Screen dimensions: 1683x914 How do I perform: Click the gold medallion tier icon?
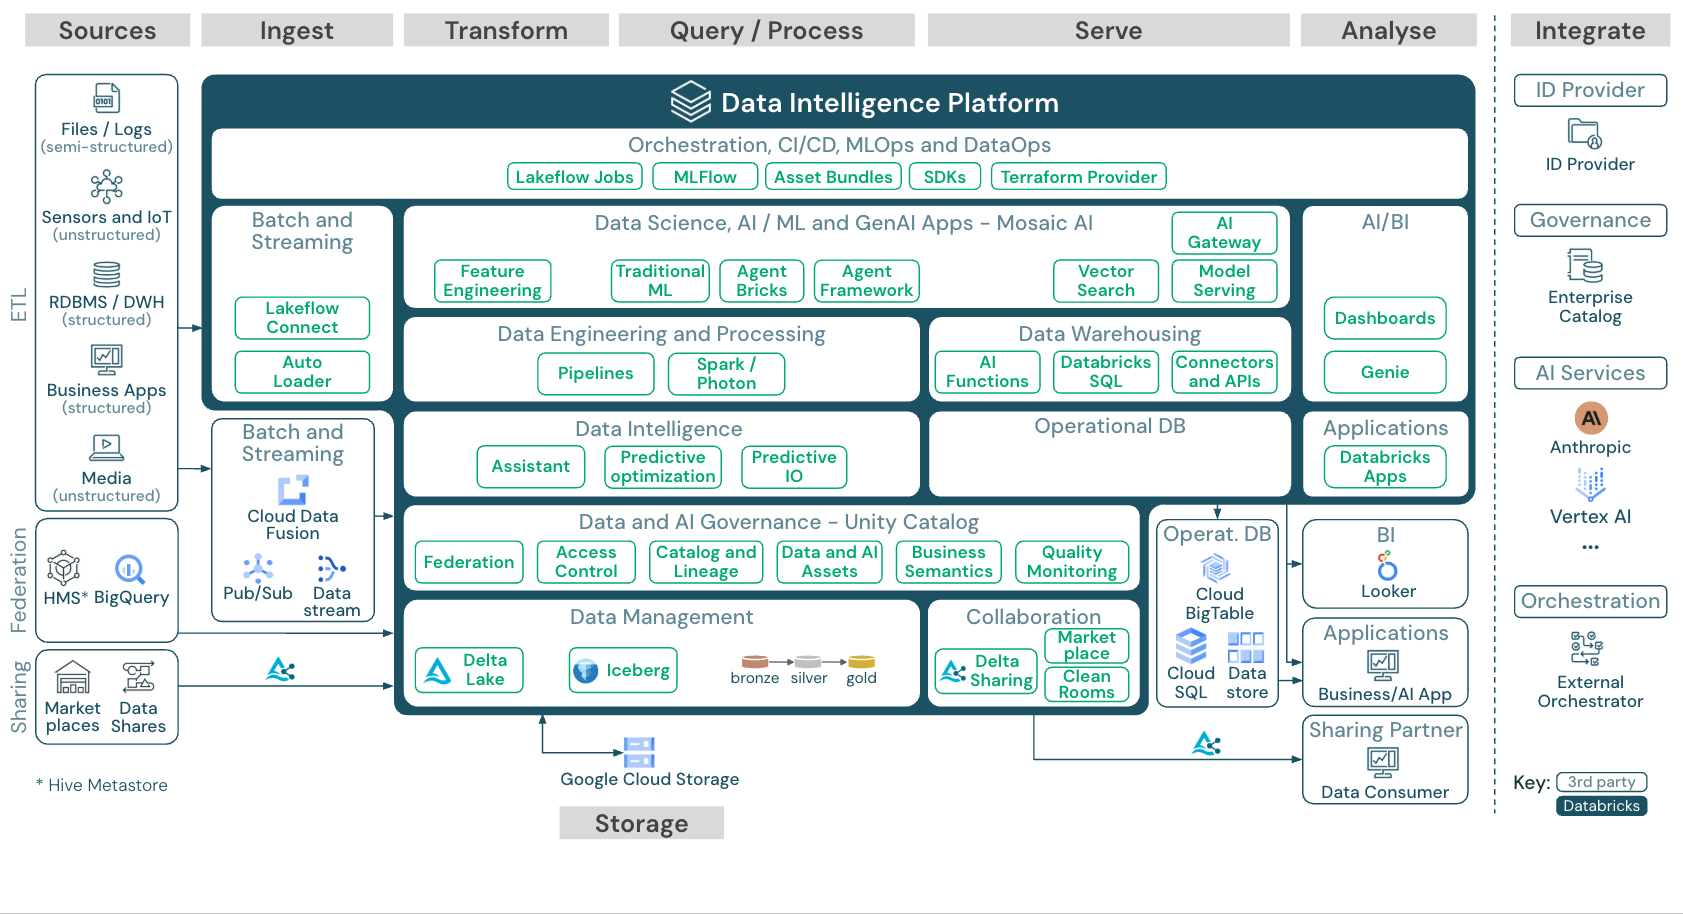pyautogui.click(x=861, y=662)
